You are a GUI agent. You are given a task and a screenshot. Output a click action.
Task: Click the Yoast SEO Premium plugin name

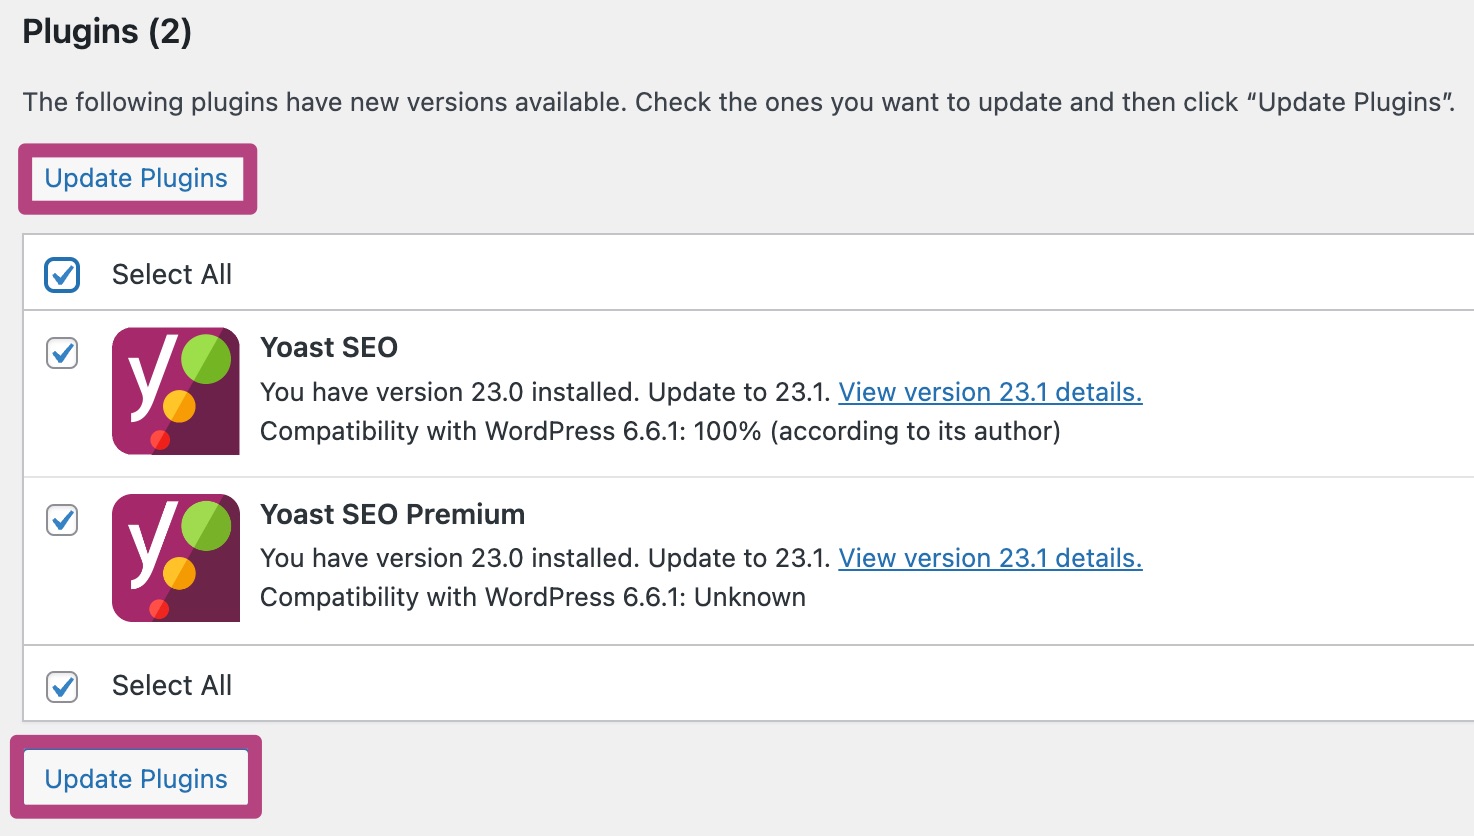(392, 514)
